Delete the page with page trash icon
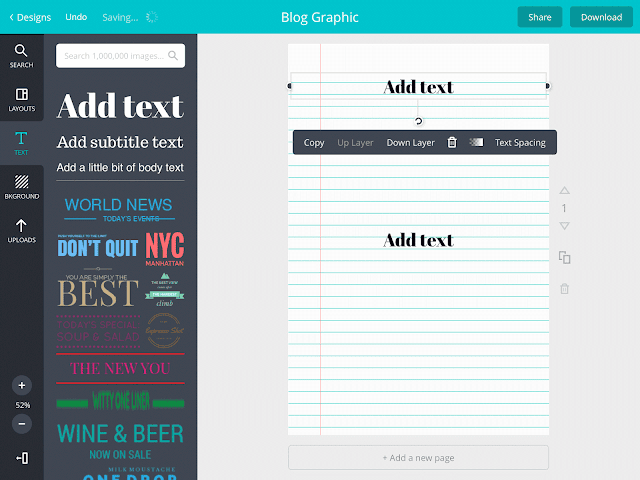Viewport: 640px width, 480px height. (x=564, y=289)
